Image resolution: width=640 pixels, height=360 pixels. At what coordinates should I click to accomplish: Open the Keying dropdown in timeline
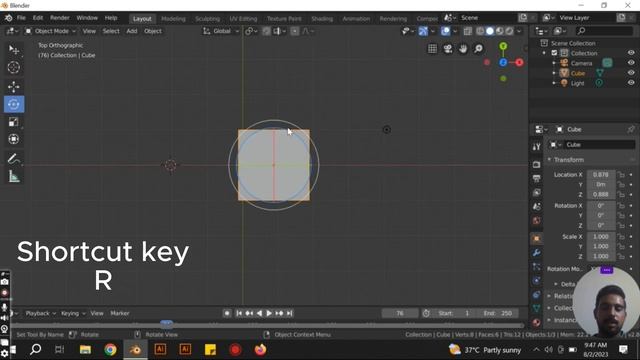click(73, 313)
